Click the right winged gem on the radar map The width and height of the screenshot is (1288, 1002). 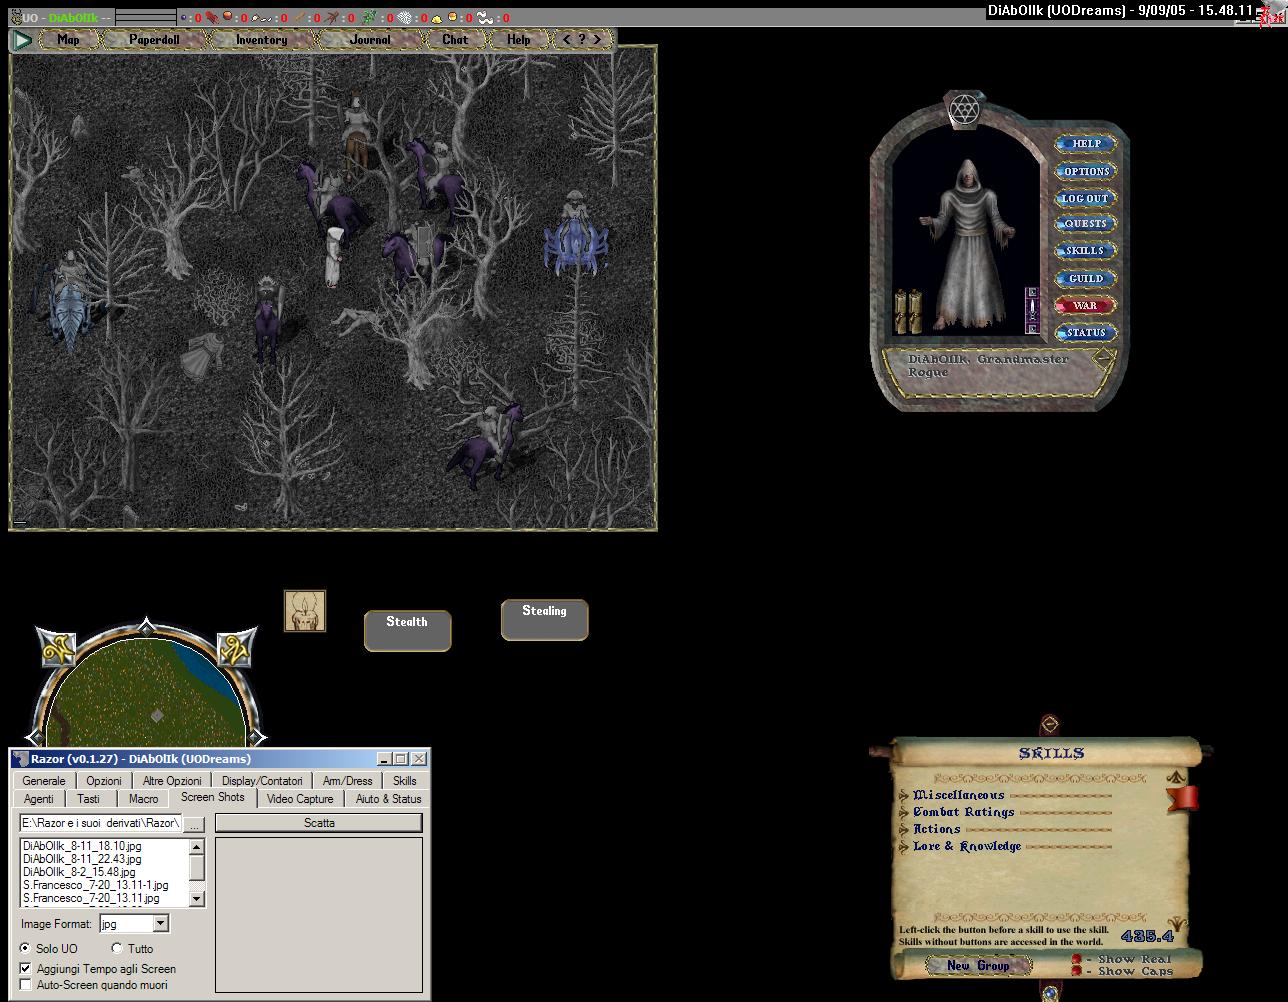(x=237, y=648)
